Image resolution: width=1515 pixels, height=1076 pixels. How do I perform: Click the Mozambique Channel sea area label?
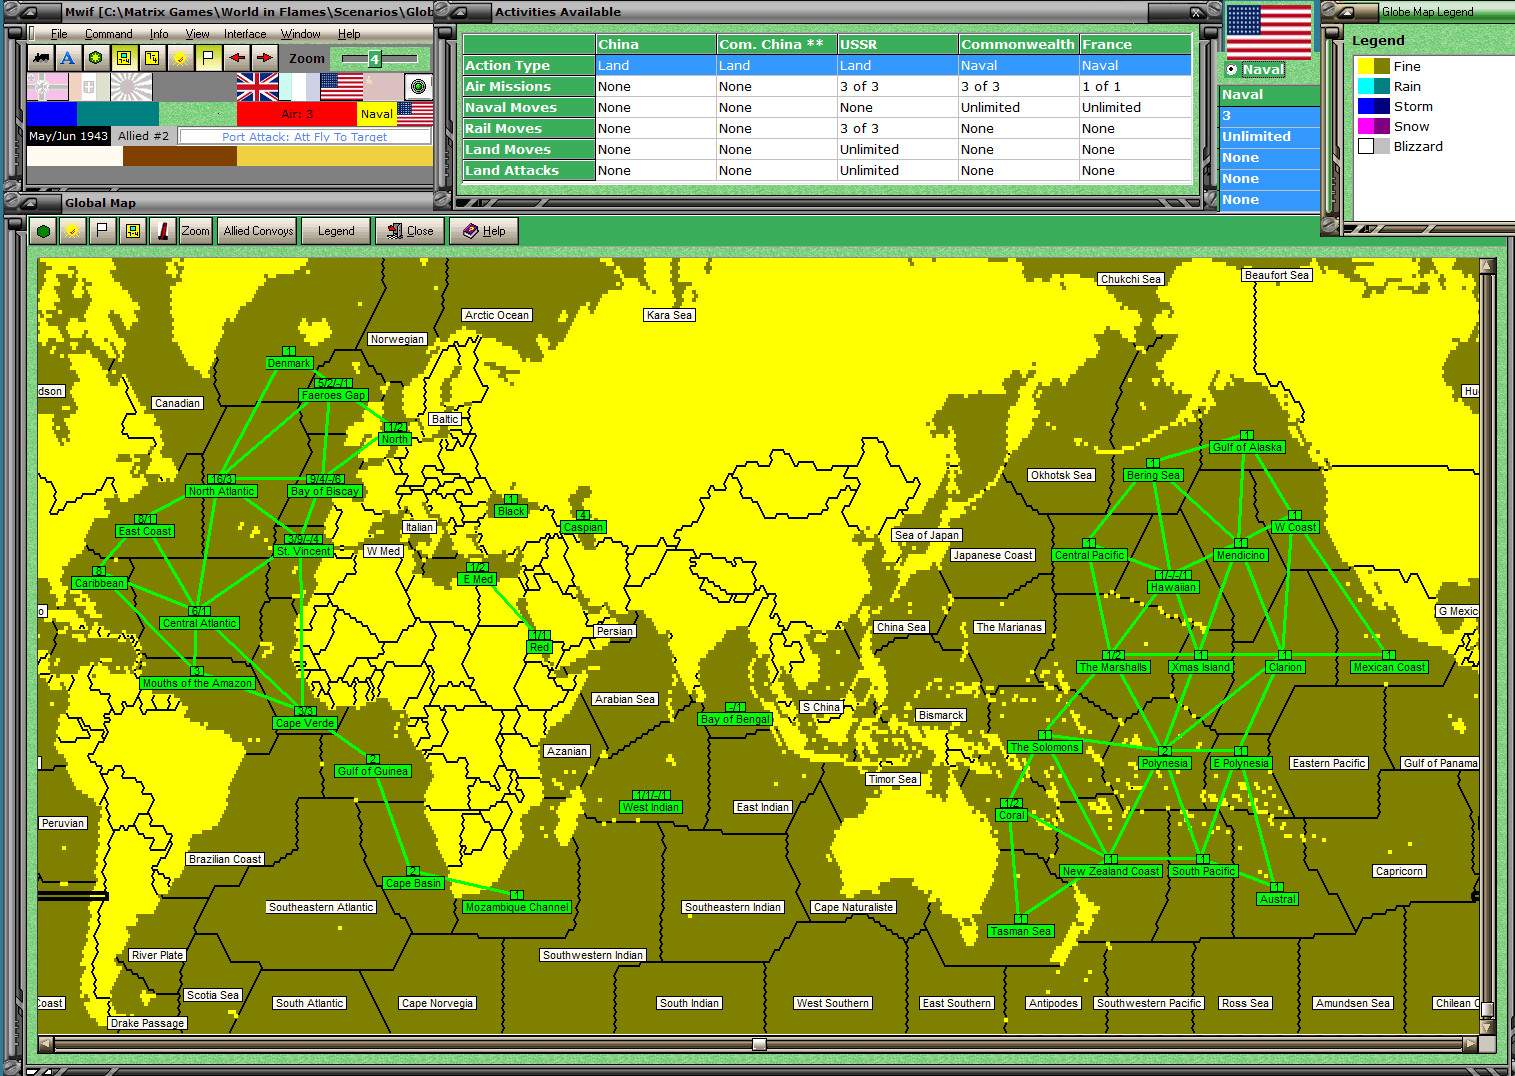(517, 907)
